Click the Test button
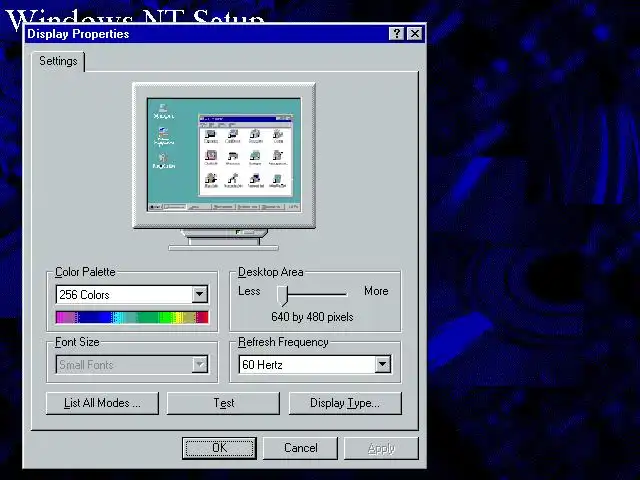 pos(223,403)
